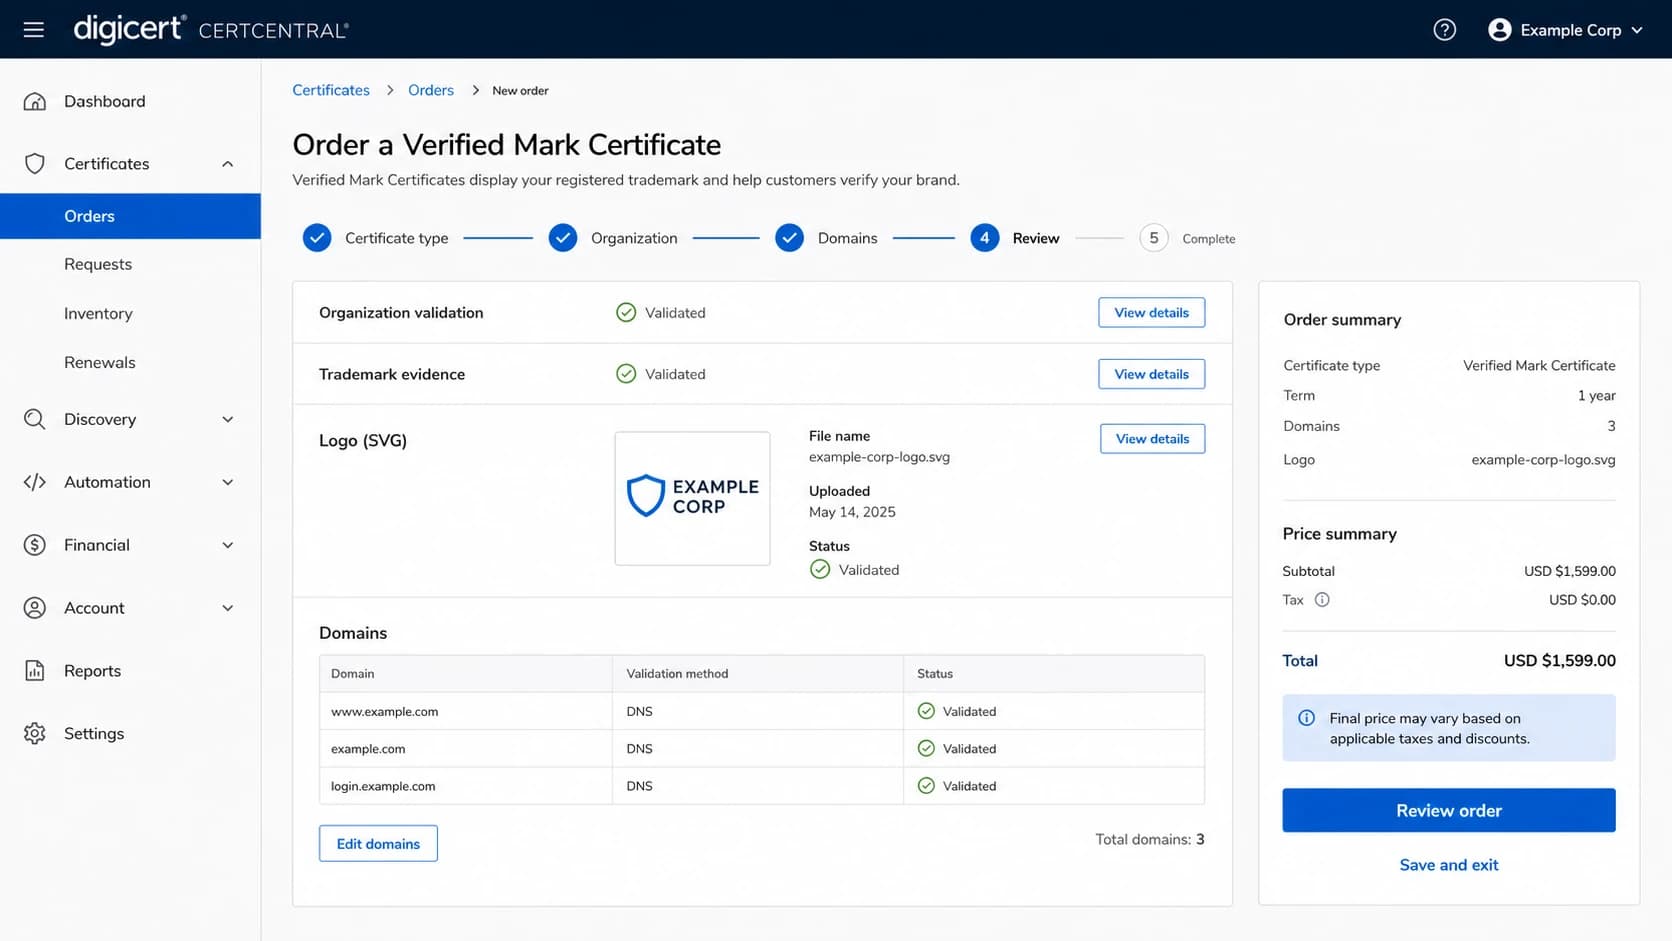Open Requests in the sidebar
The height and width of the screenshot is (941, 1672).
98,264
